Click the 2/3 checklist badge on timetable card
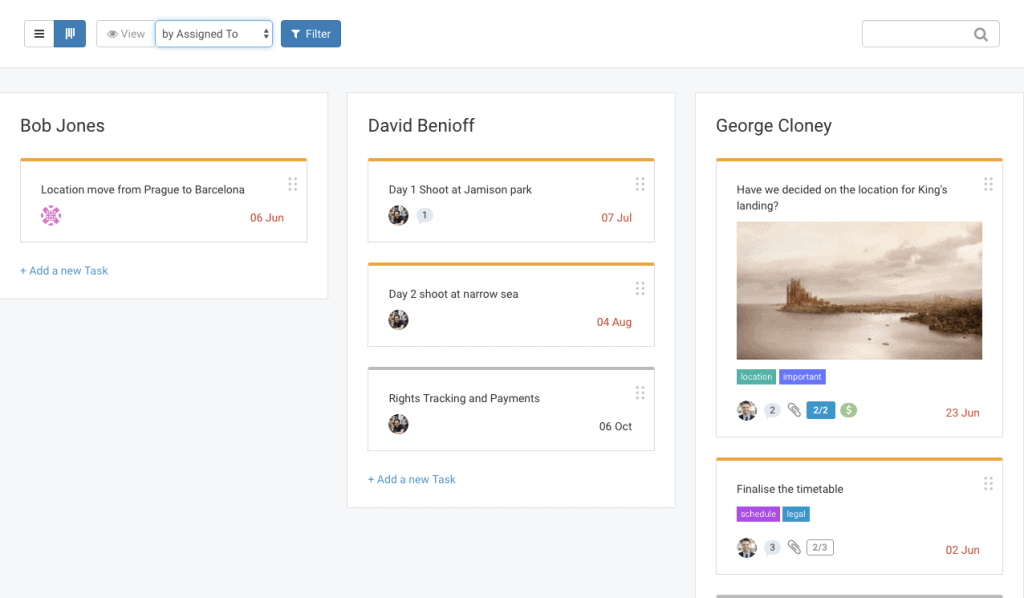Screen dimensions: 1024x598 click(x=820, y=547)
